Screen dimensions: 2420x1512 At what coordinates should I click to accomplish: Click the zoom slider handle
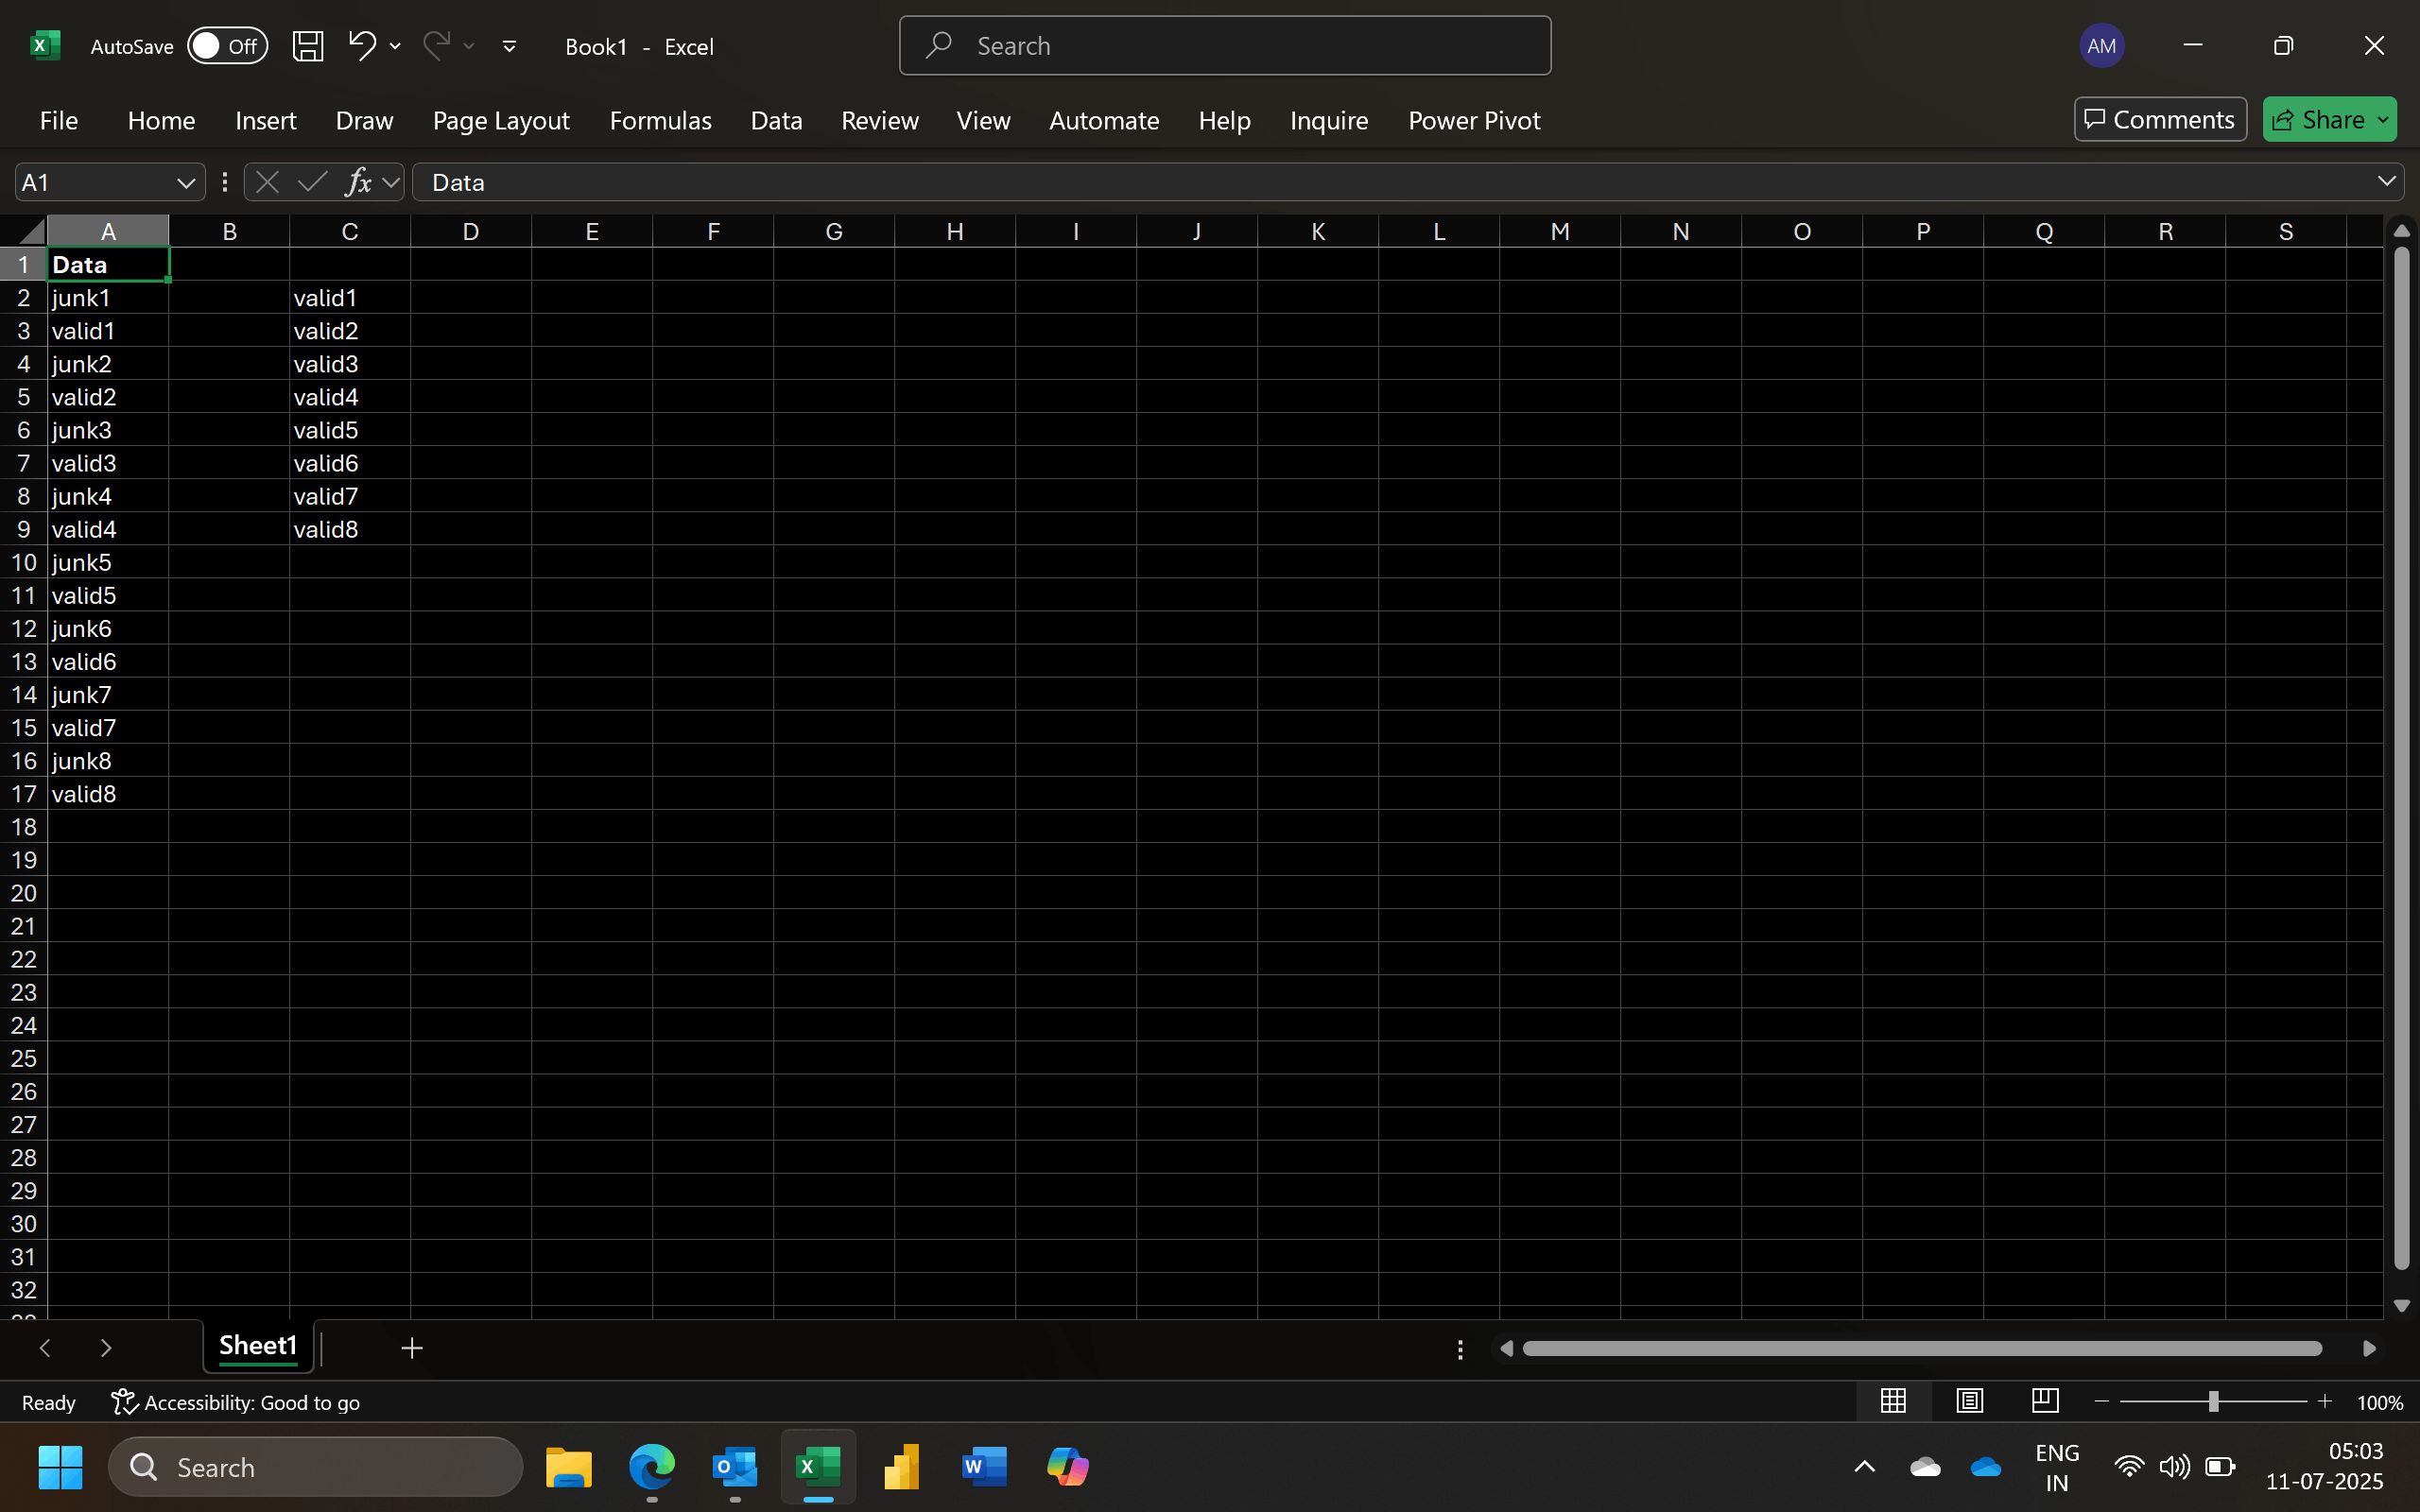(x=2213, y=1402)
